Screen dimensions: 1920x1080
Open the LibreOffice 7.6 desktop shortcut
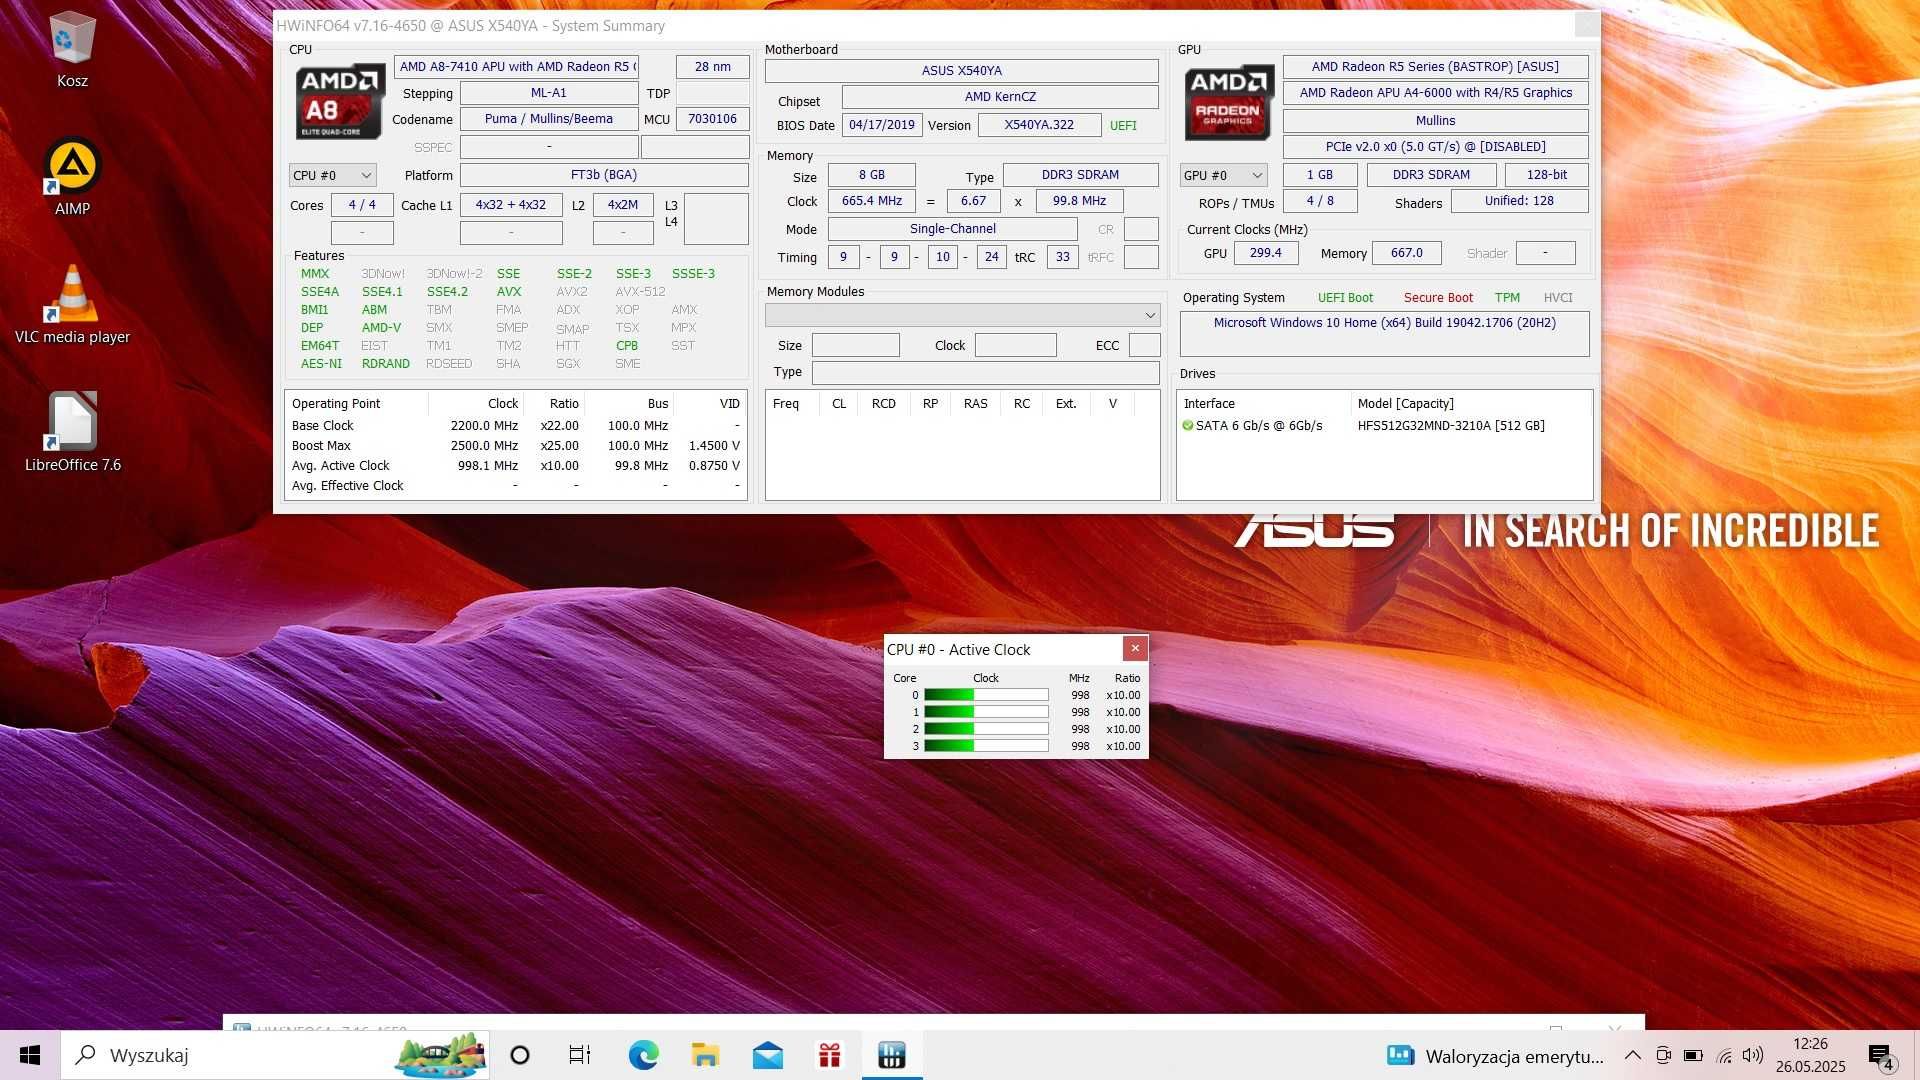(72, 432)
